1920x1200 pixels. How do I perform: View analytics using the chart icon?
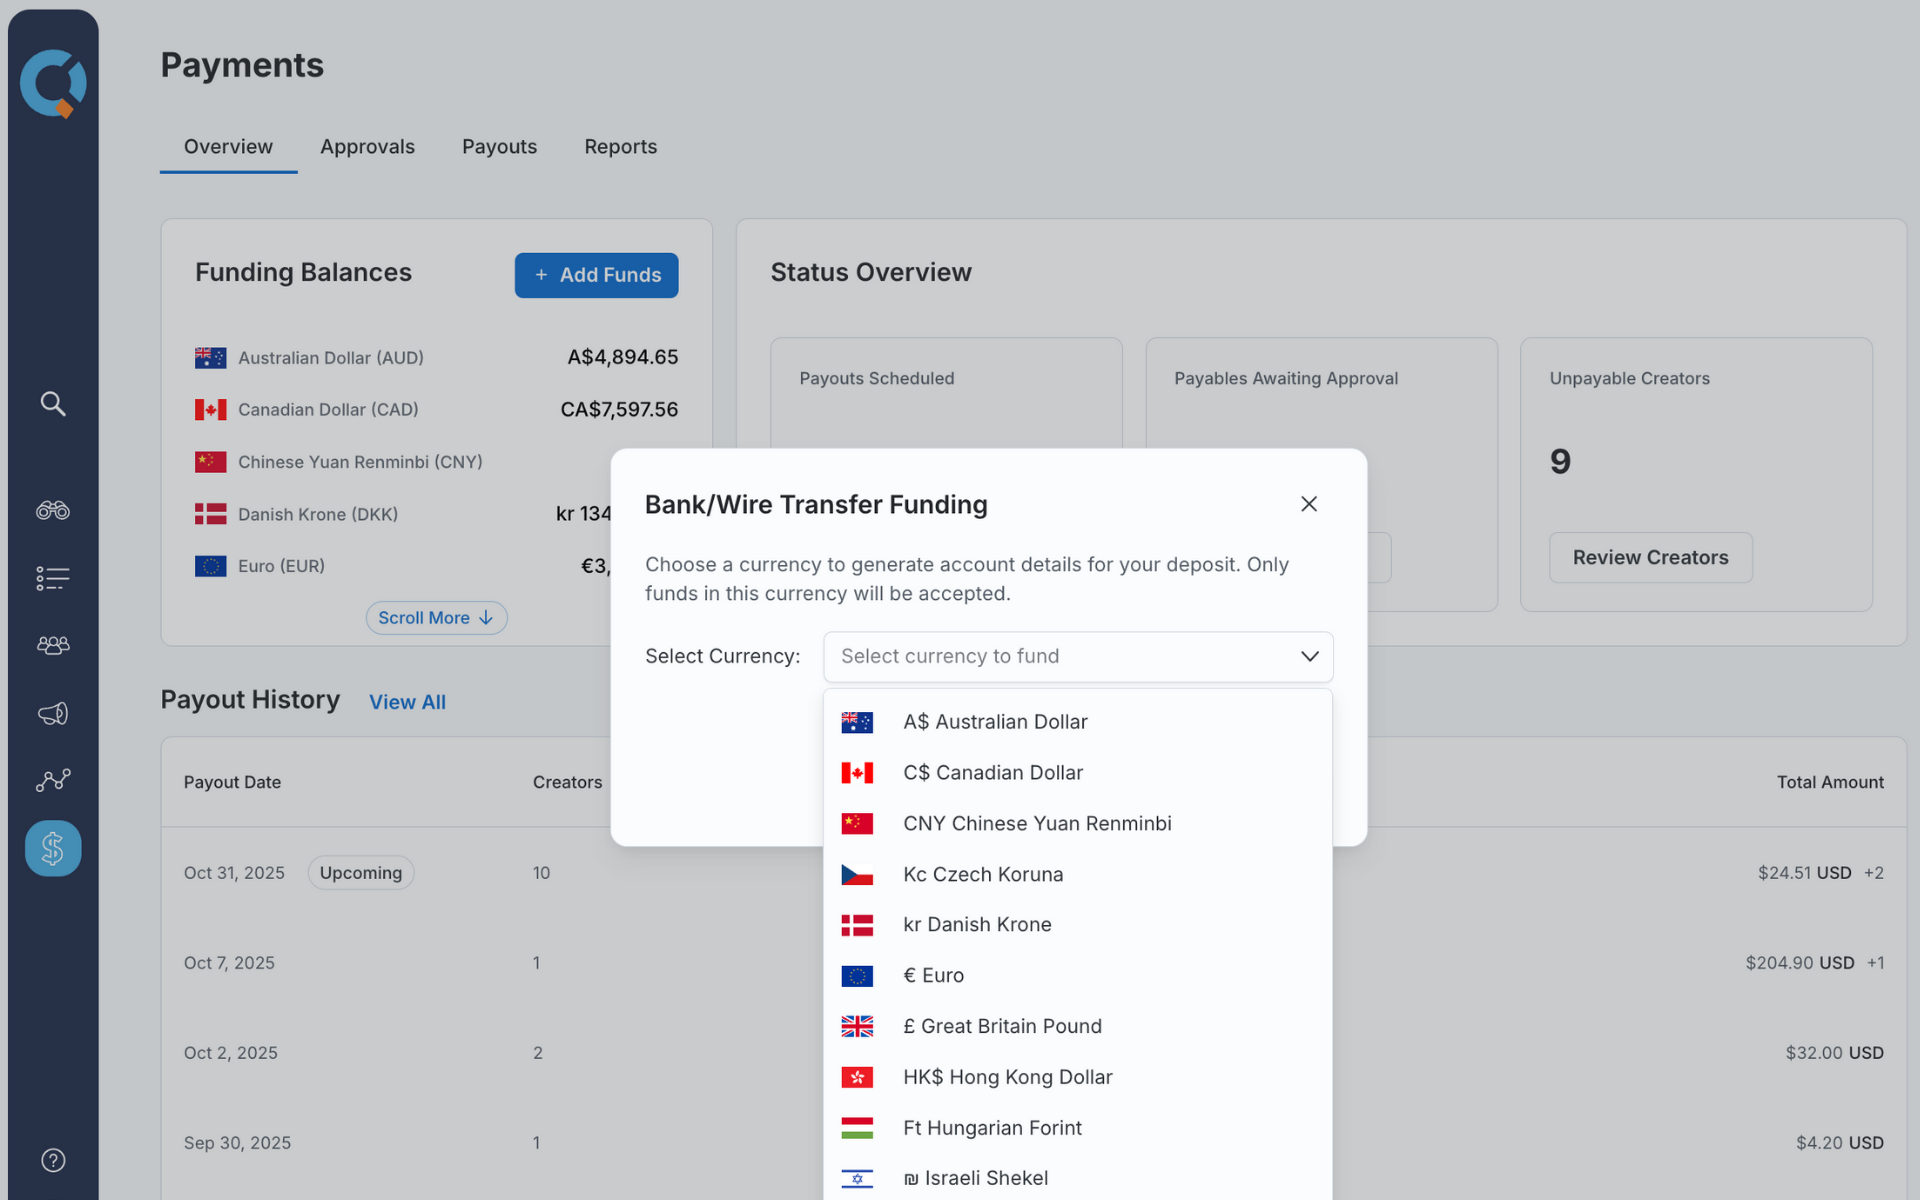tap(52, 780)
